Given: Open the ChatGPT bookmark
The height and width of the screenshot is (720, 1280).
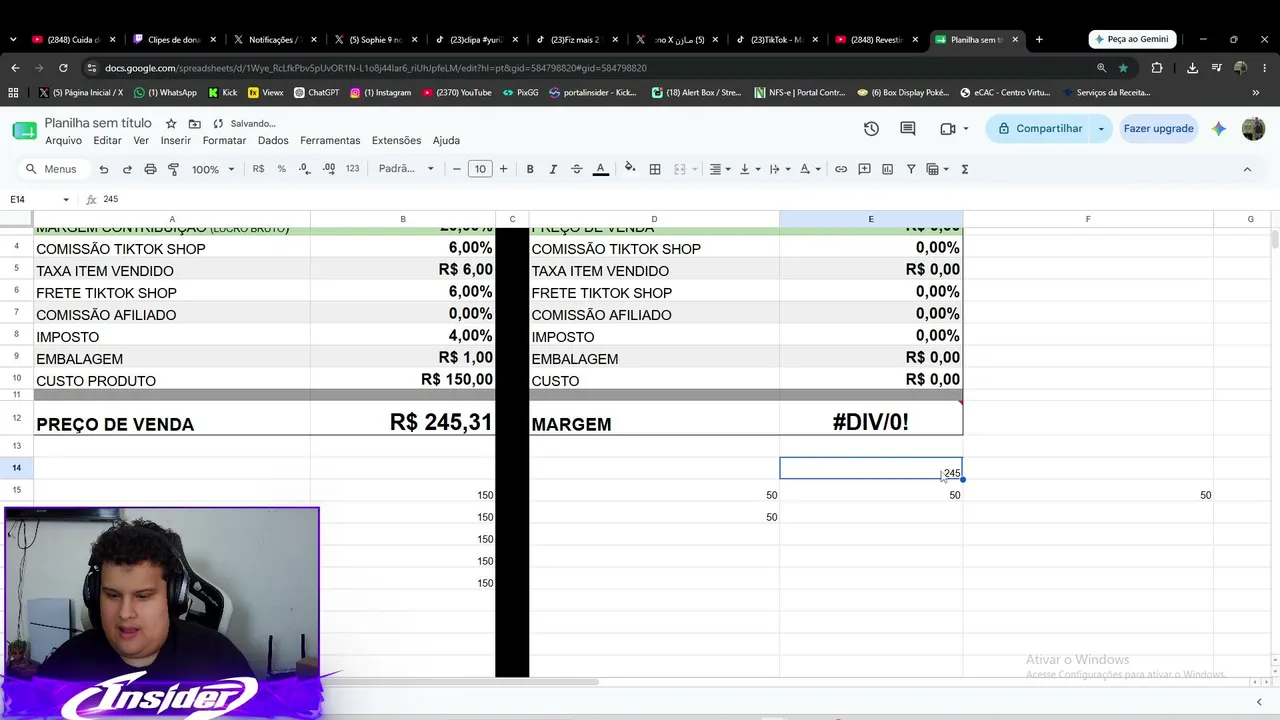Looking at the screenshot, I should coord(316,92).
